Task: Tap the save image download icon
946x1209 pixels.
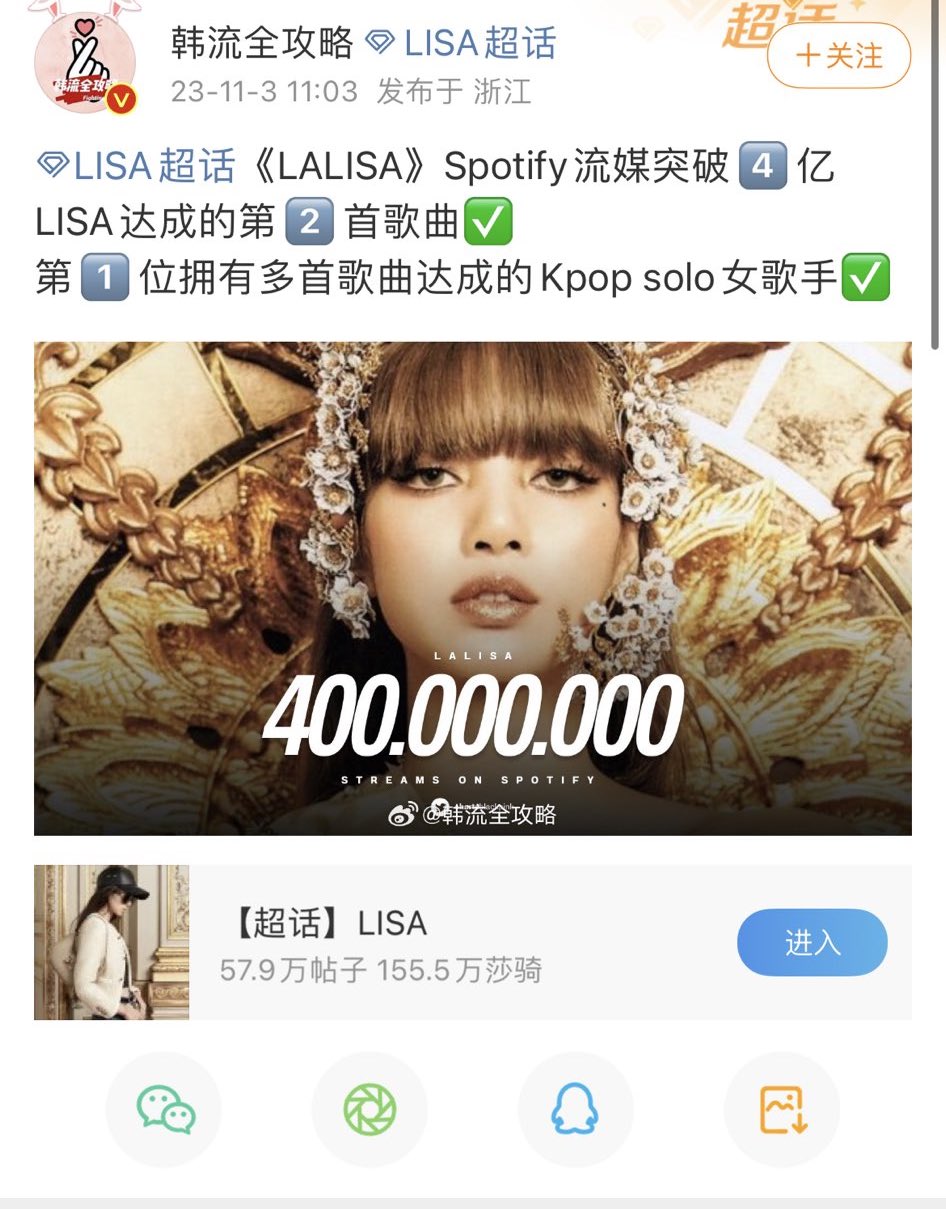Action: pyautogui.click(x=782, y=1110)
